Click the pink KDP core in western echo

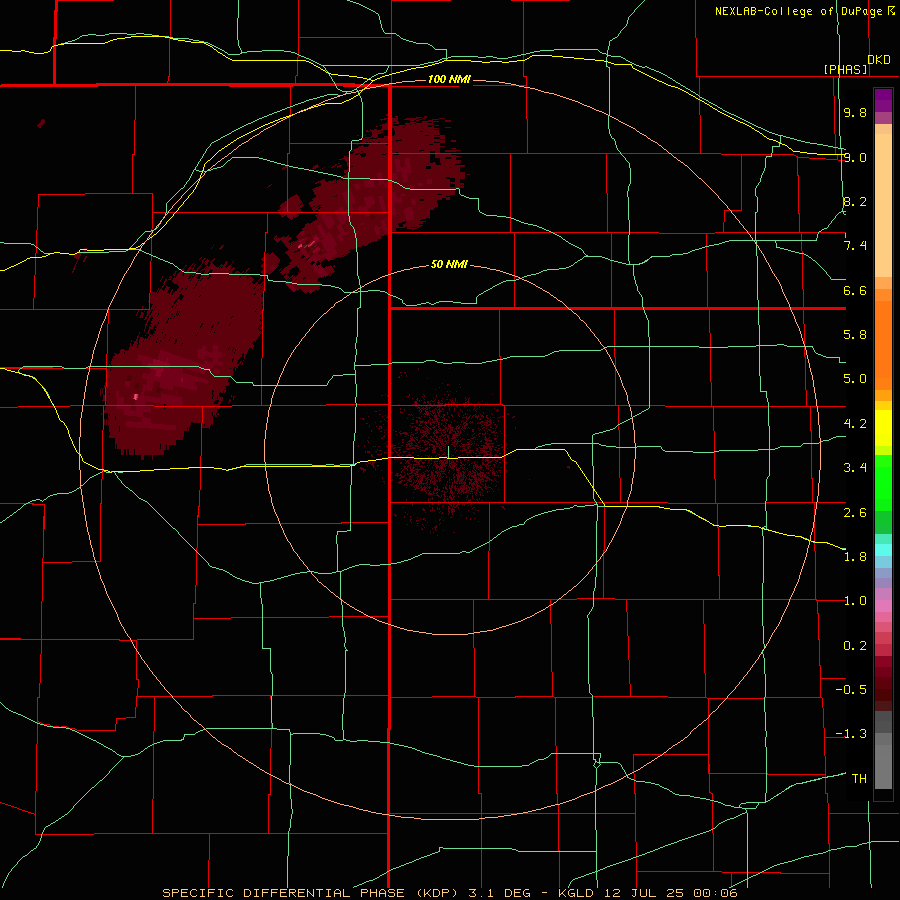(x=136, y=396)
